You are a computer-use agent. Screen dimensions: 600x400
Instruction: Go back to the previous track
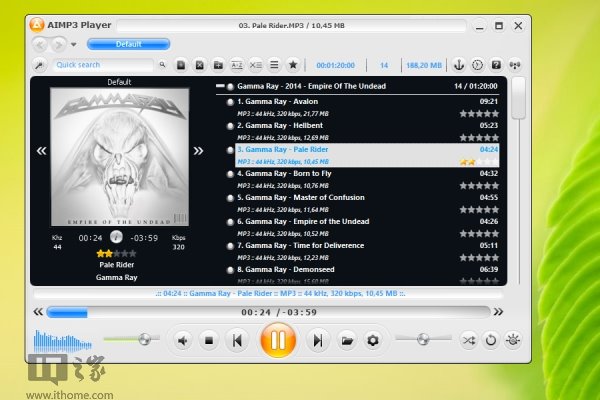pyautogui.click(x=237, y=341)
